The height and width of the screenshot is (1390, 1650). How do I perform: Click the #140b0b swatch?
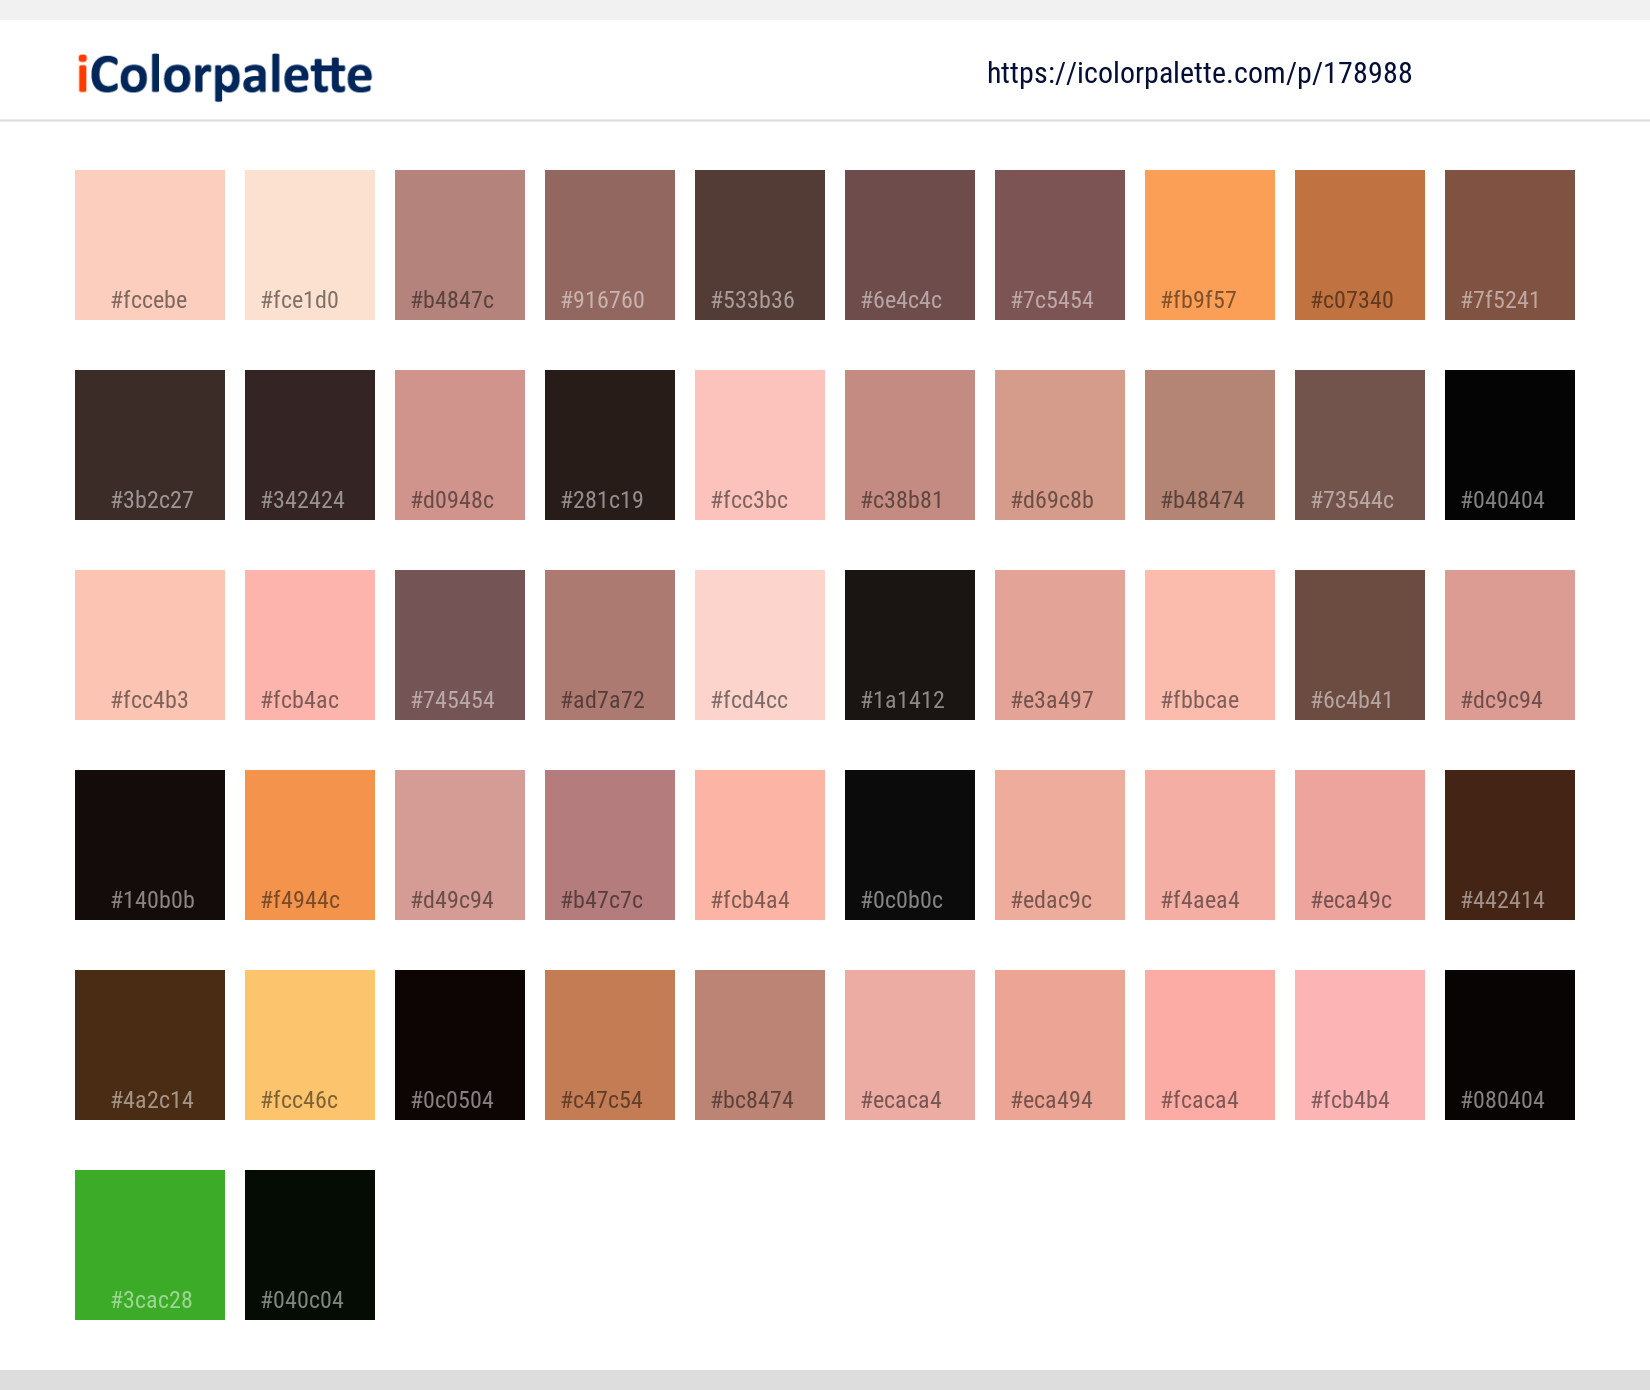pos(150,845)
